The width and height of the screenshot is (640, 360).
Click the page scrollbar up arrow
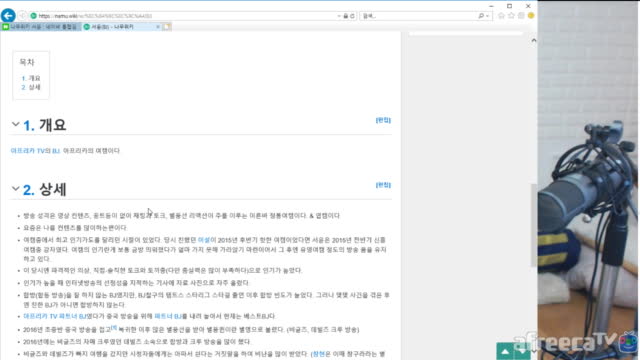pyautogui.click(x=533, y=40)
